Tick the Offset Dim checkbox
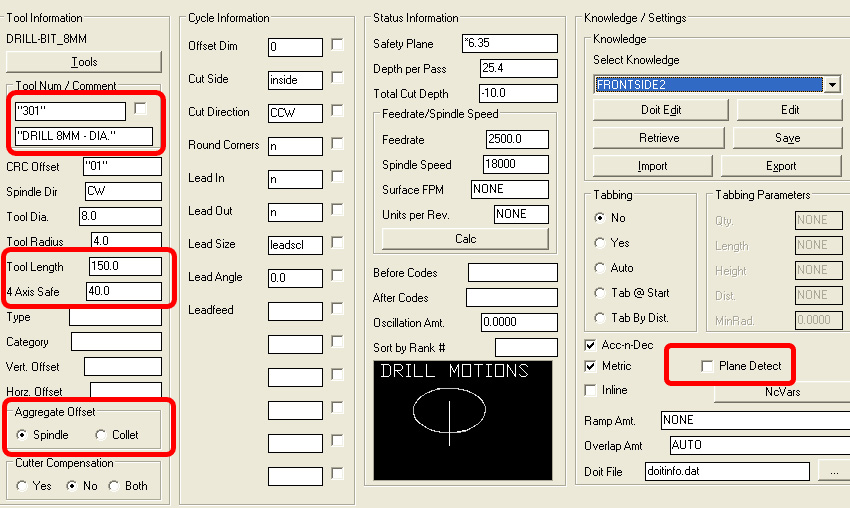Screen dimensions: 850x508 point(337,44)
